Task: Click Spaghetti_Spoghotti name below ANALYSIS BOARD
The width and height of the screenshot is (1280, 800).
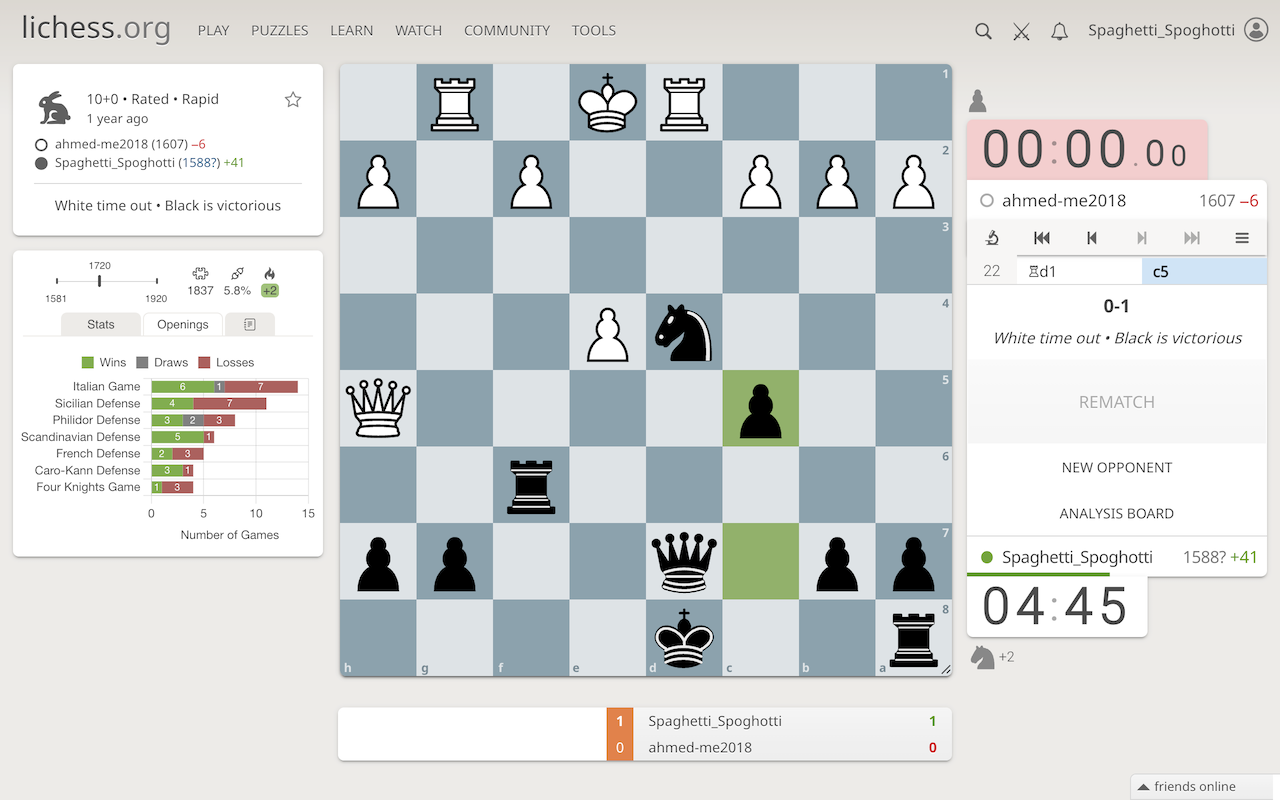Action: tap(1077, 557)
